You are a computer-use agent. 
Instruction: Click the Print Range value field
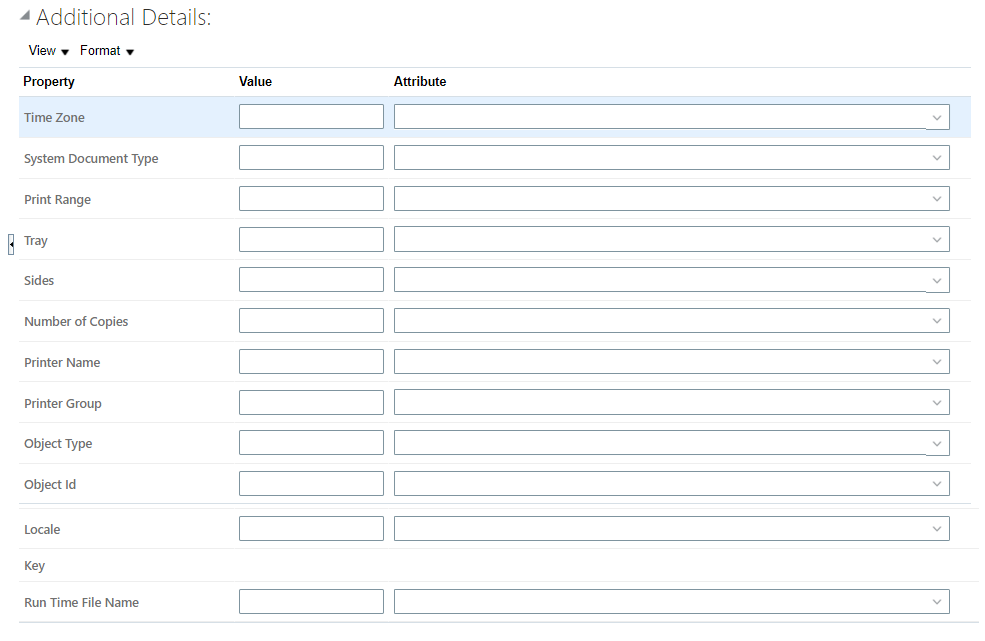coord(311,199)
